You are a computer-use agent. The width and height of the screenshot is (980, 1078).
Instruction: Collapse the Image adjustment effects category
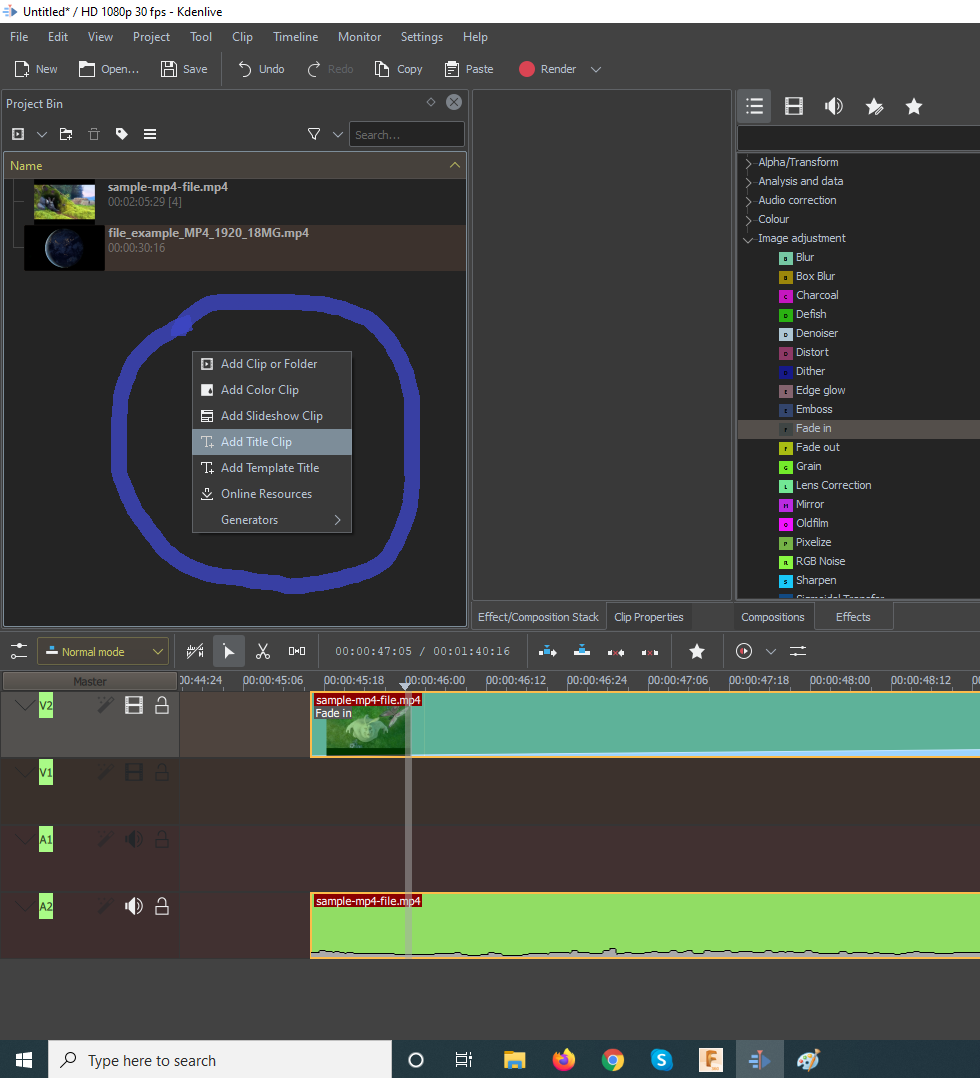pyautogui.click(x=749, y=239)
